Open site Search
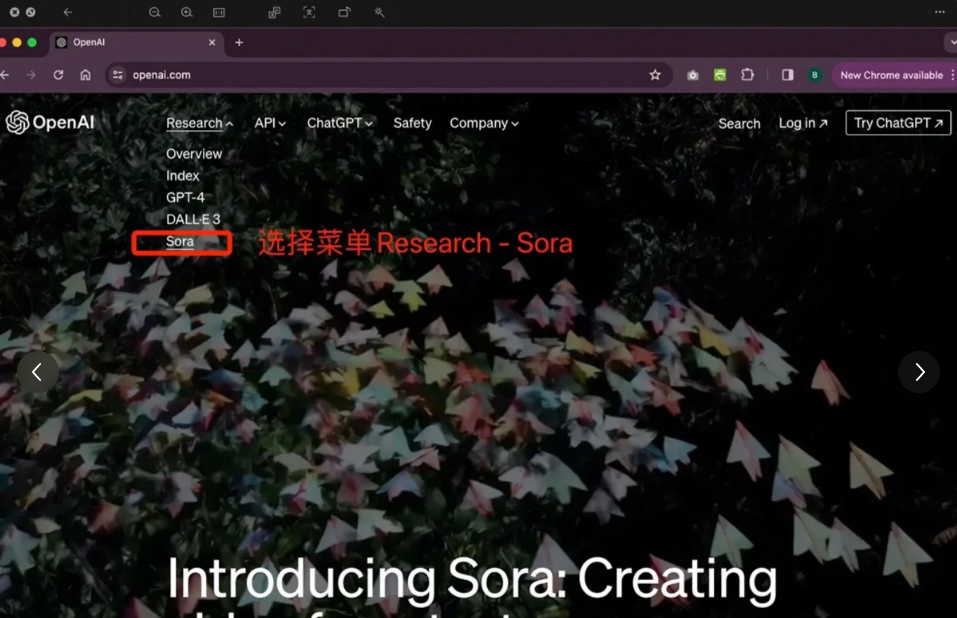The width and height of the screenshot is (957, 618). (739, 123)
